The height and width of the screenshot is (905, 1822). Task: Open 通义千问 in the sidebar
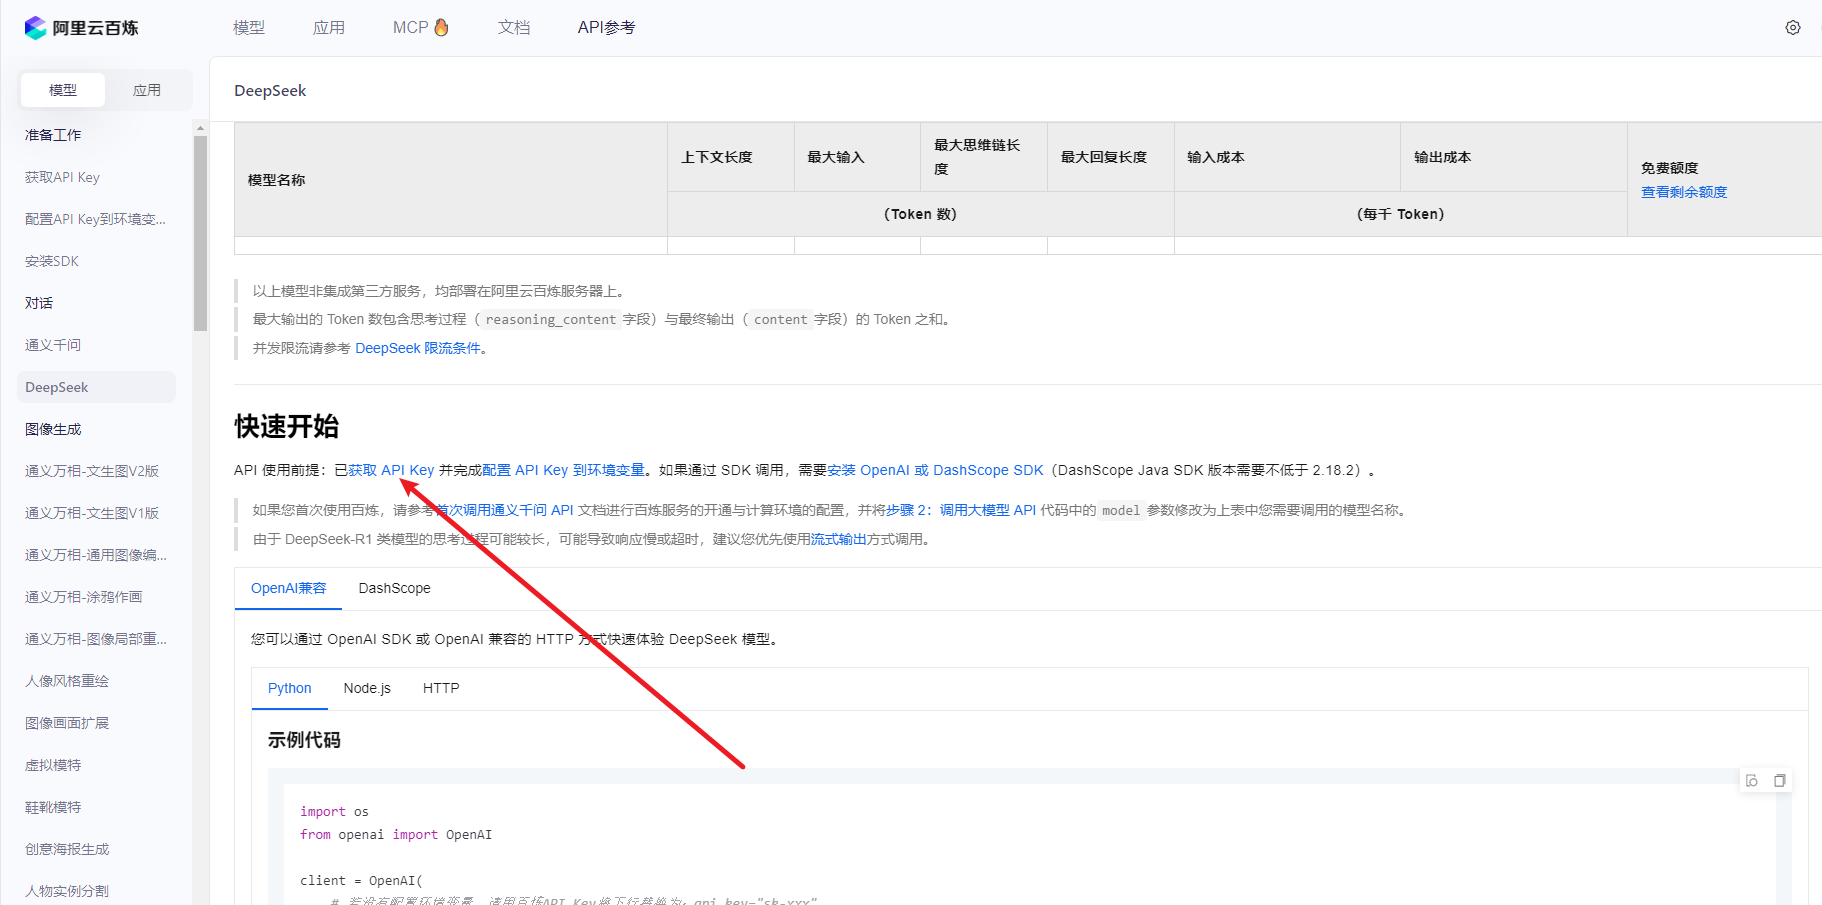(x=53, y=345)
